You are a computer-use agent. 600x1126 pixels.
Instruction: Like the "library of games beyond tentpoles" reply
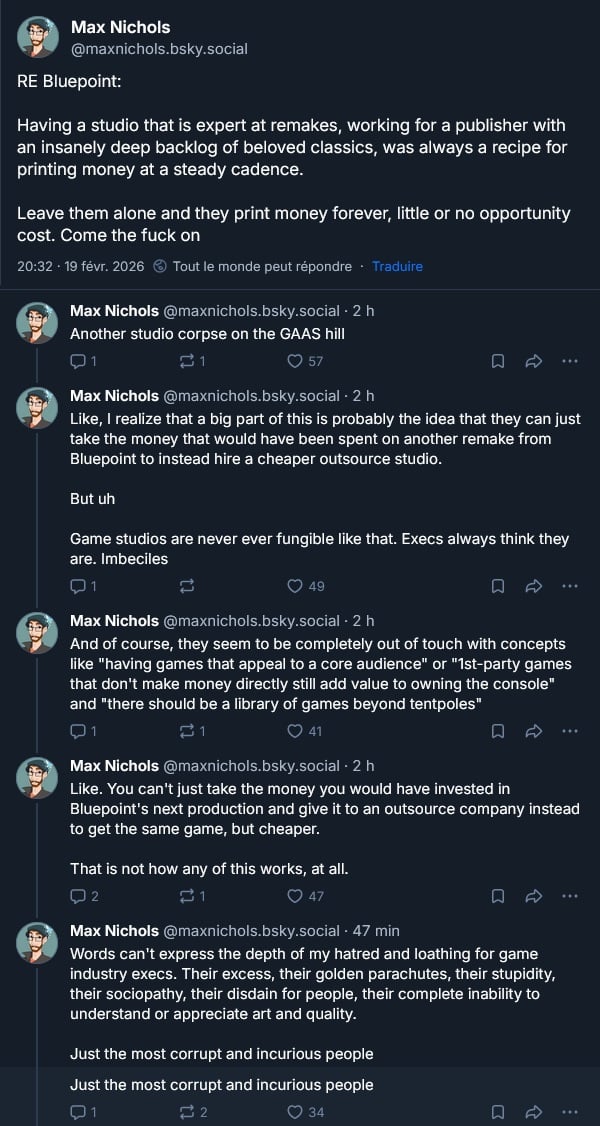295,731
